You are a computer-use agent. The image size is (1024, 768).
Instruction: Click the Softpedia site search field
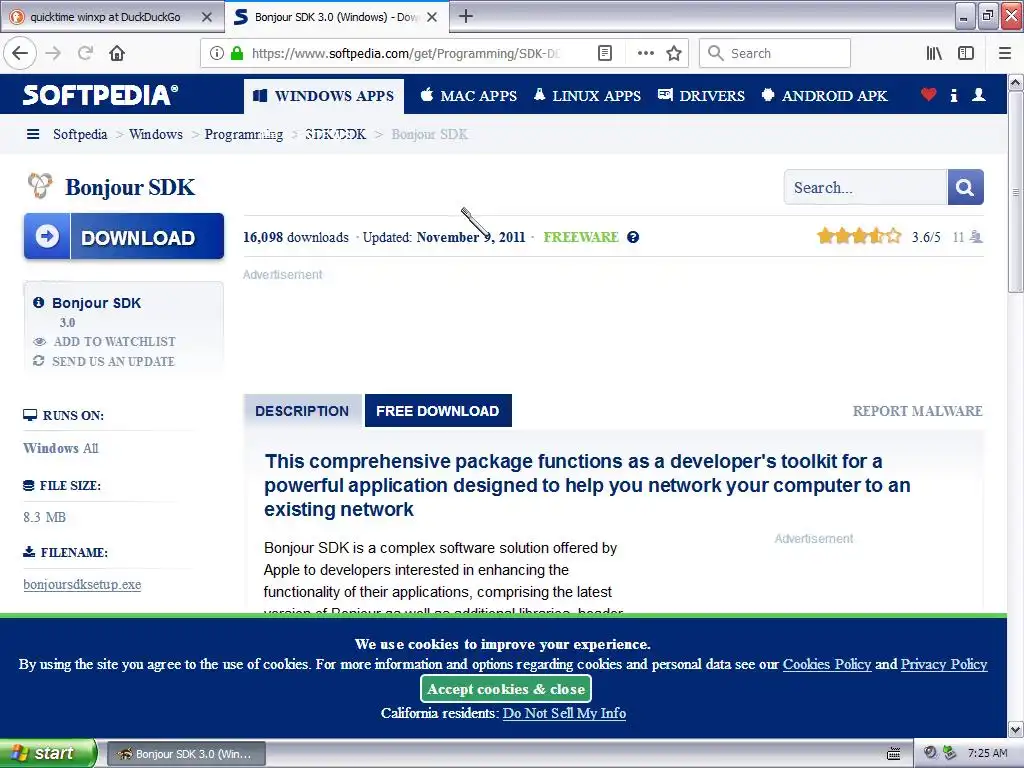pos(865,187)
